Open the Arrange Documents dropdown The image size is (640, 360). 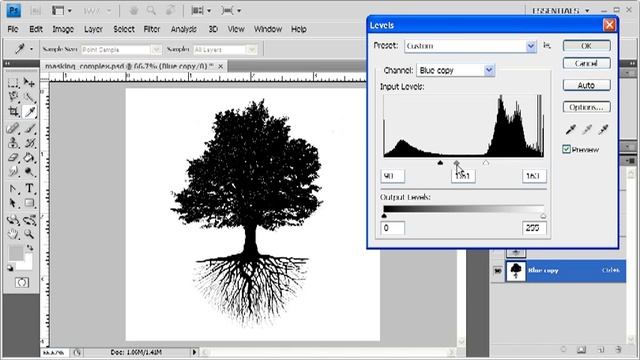tap(201, 11)
